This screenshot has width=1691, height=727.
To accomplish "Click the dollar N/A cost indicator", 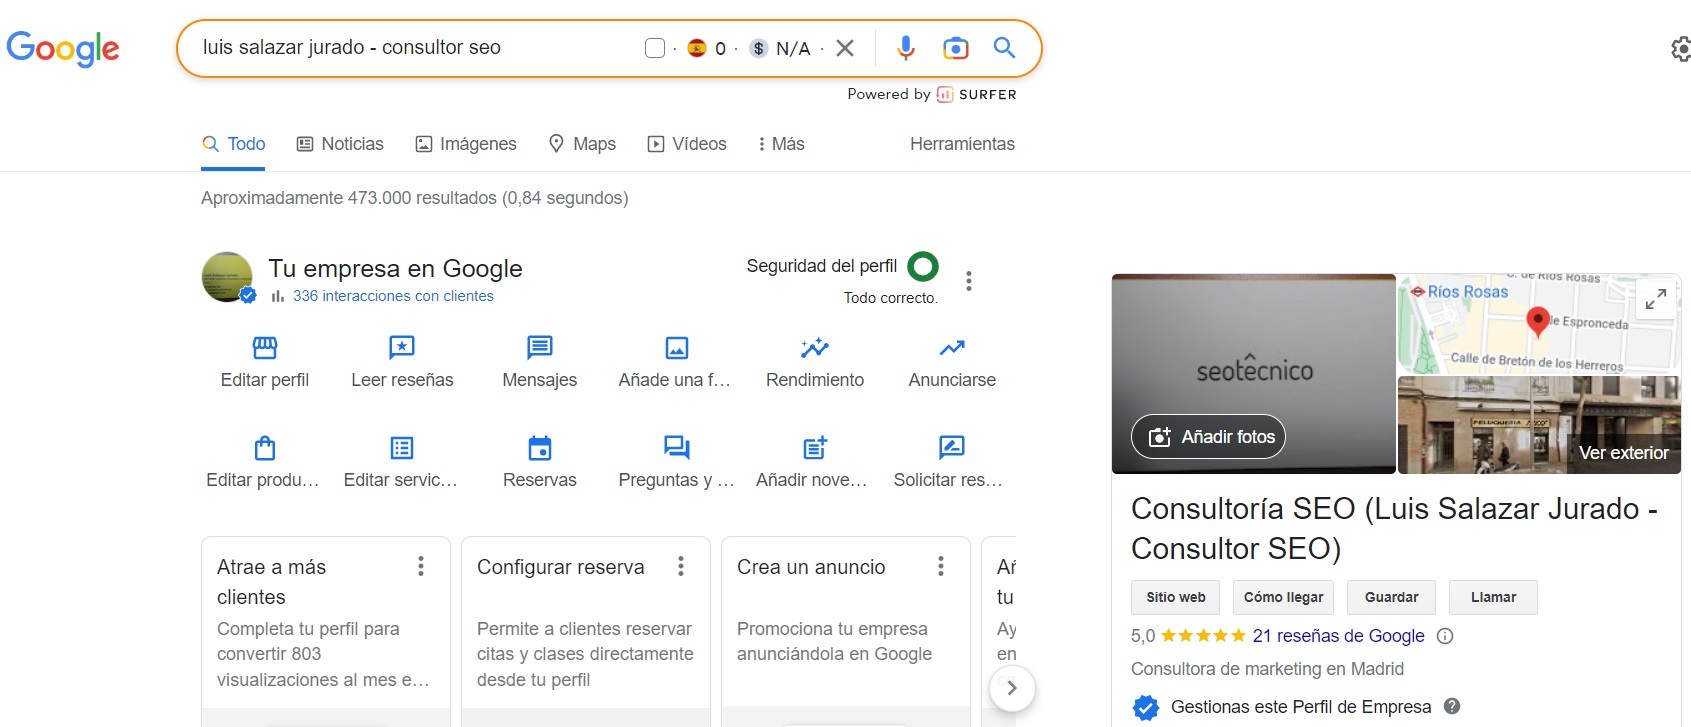I will click(x=779, y=48).
